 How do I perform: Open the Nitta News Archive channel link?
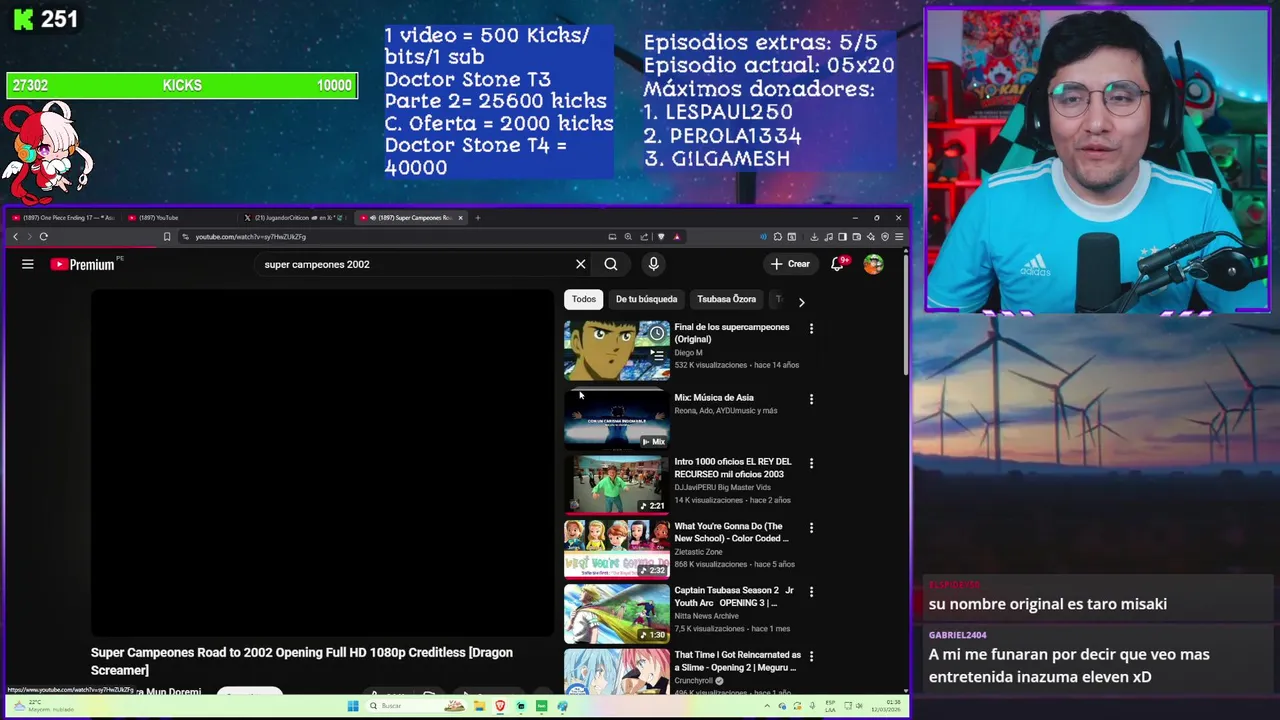(x=706, y=616)
